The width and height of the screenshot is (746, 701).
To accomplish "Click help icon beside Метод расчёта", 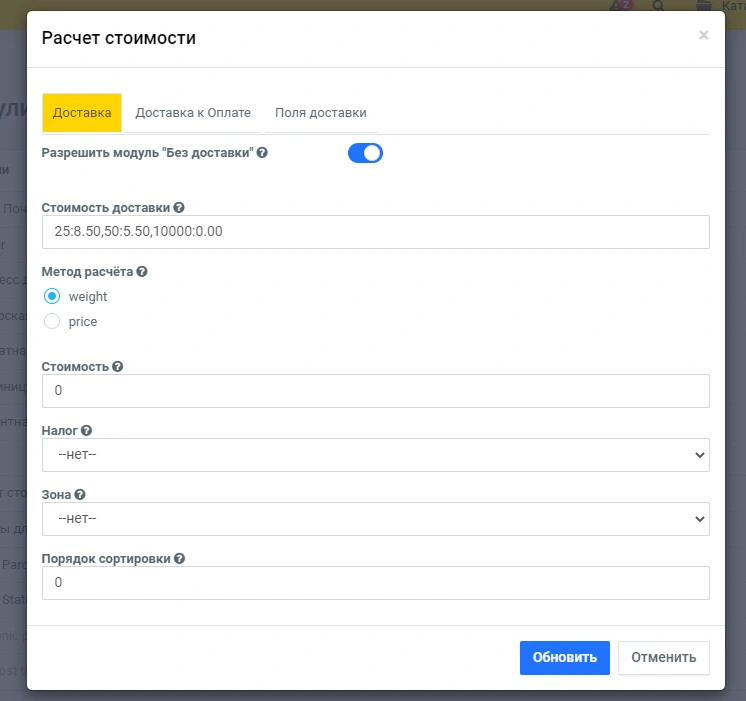I will [142, 271].
